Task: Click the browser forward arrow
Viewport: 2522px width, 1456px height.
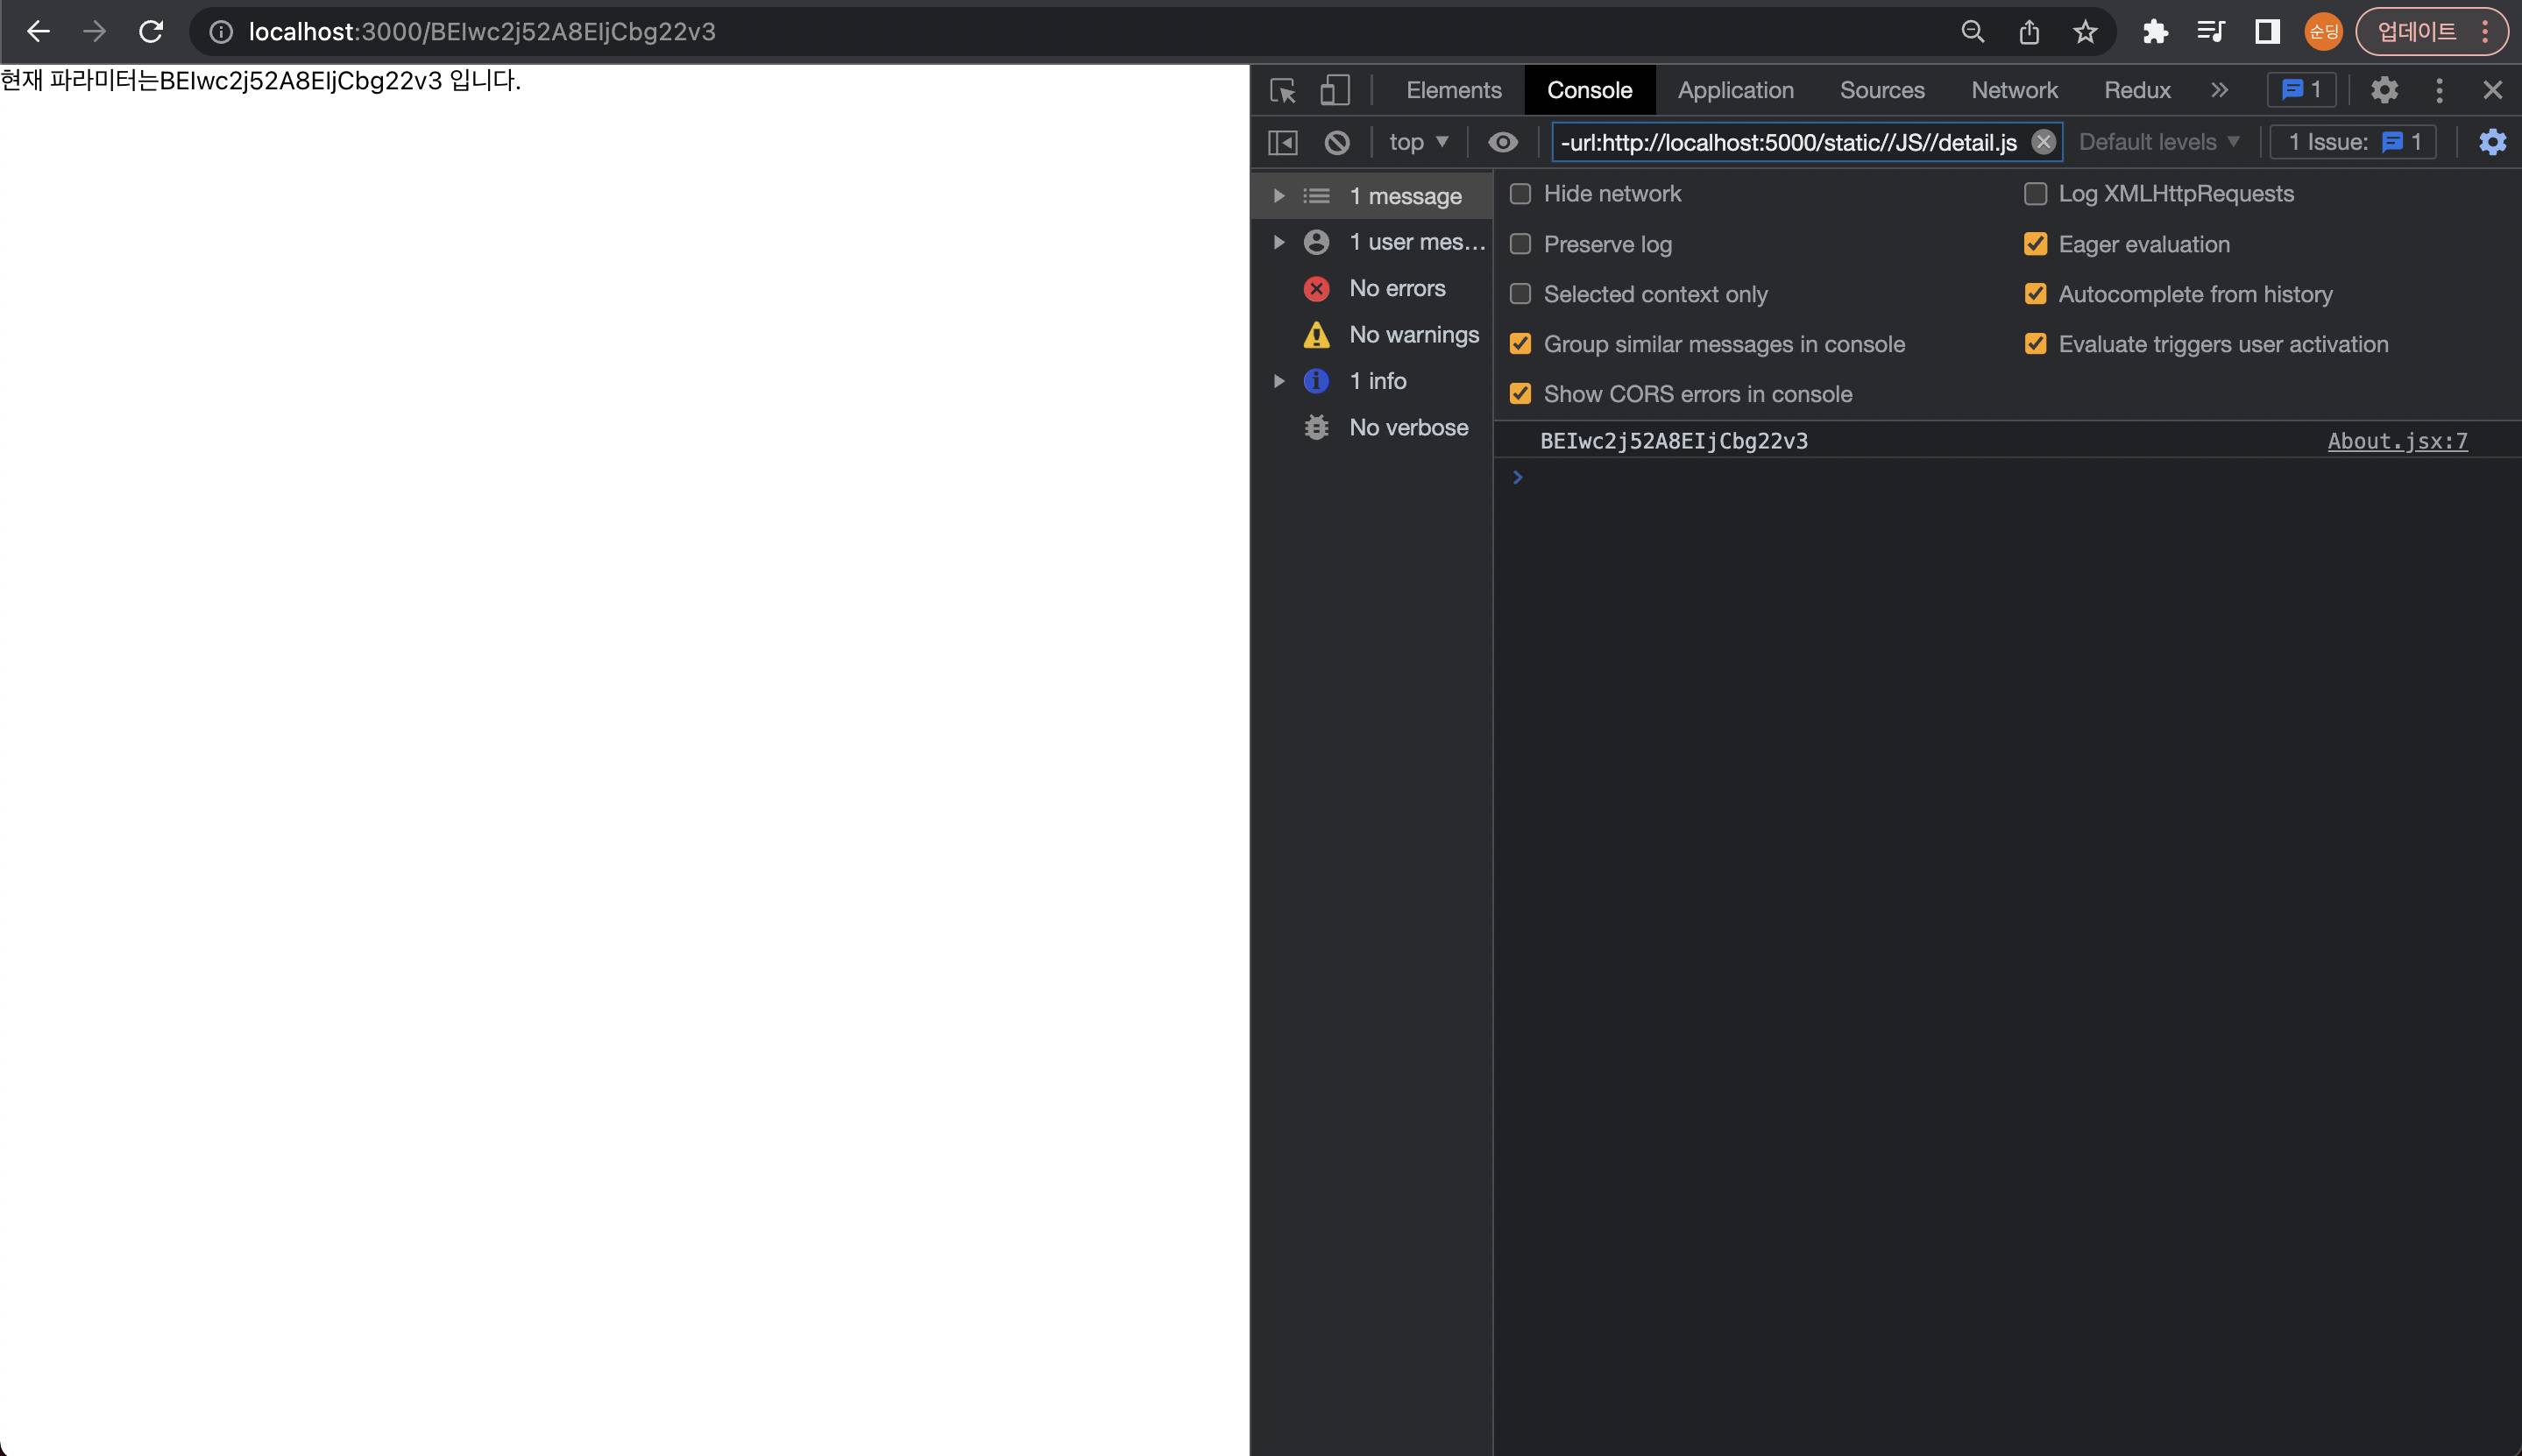Action: click(95, 32)
